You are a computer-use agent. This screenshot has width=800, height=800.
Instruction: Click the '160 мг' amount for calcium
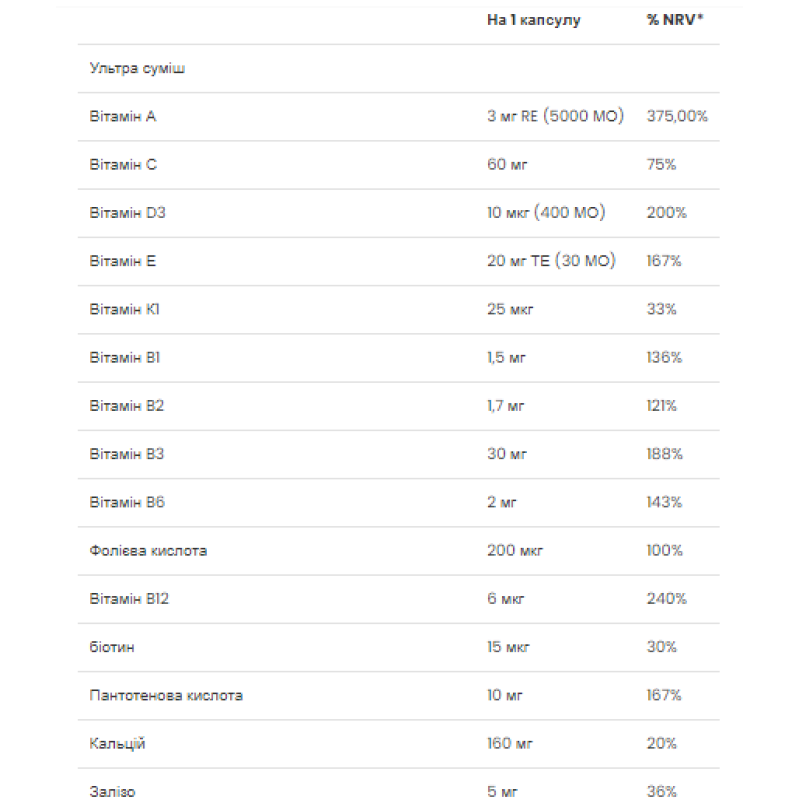pos(509,743)
